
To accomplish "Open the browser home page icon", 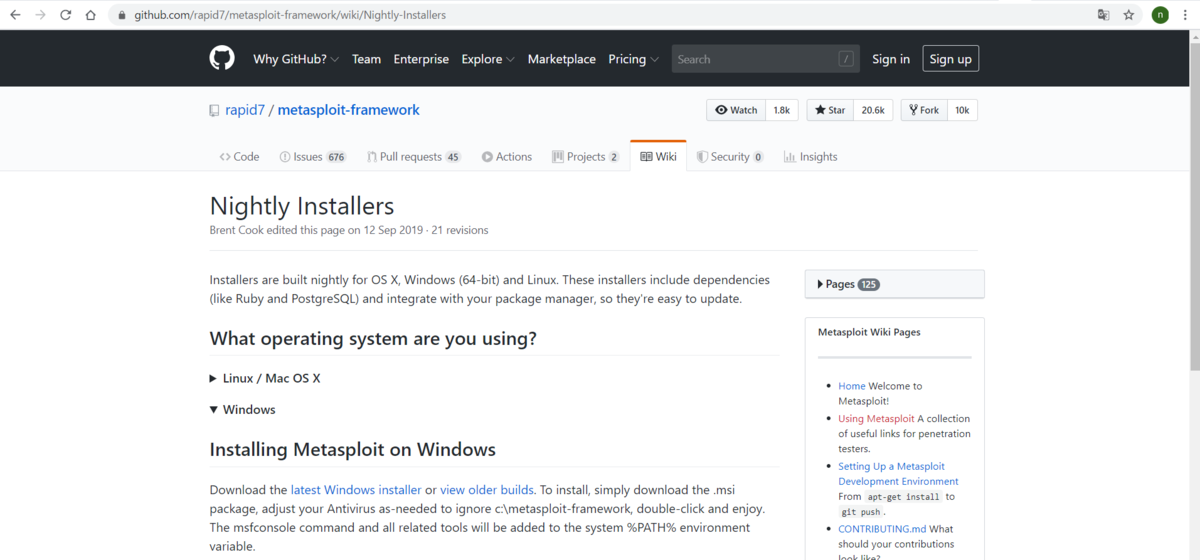I will point(91,15).
